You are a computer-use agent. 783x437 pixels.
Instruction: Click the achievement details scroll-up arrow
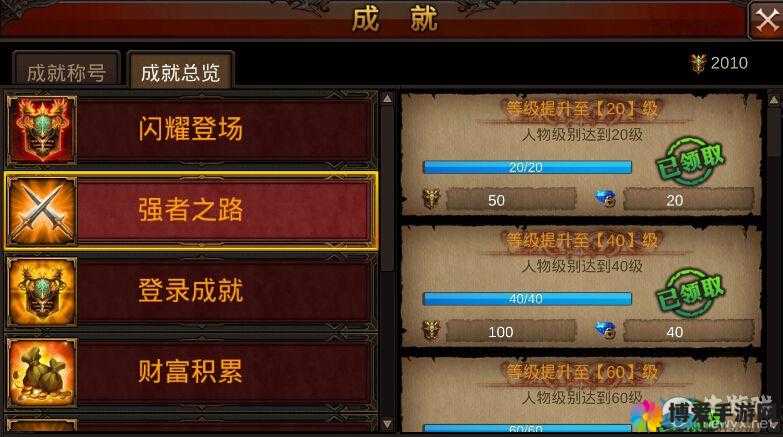(774, 99)
